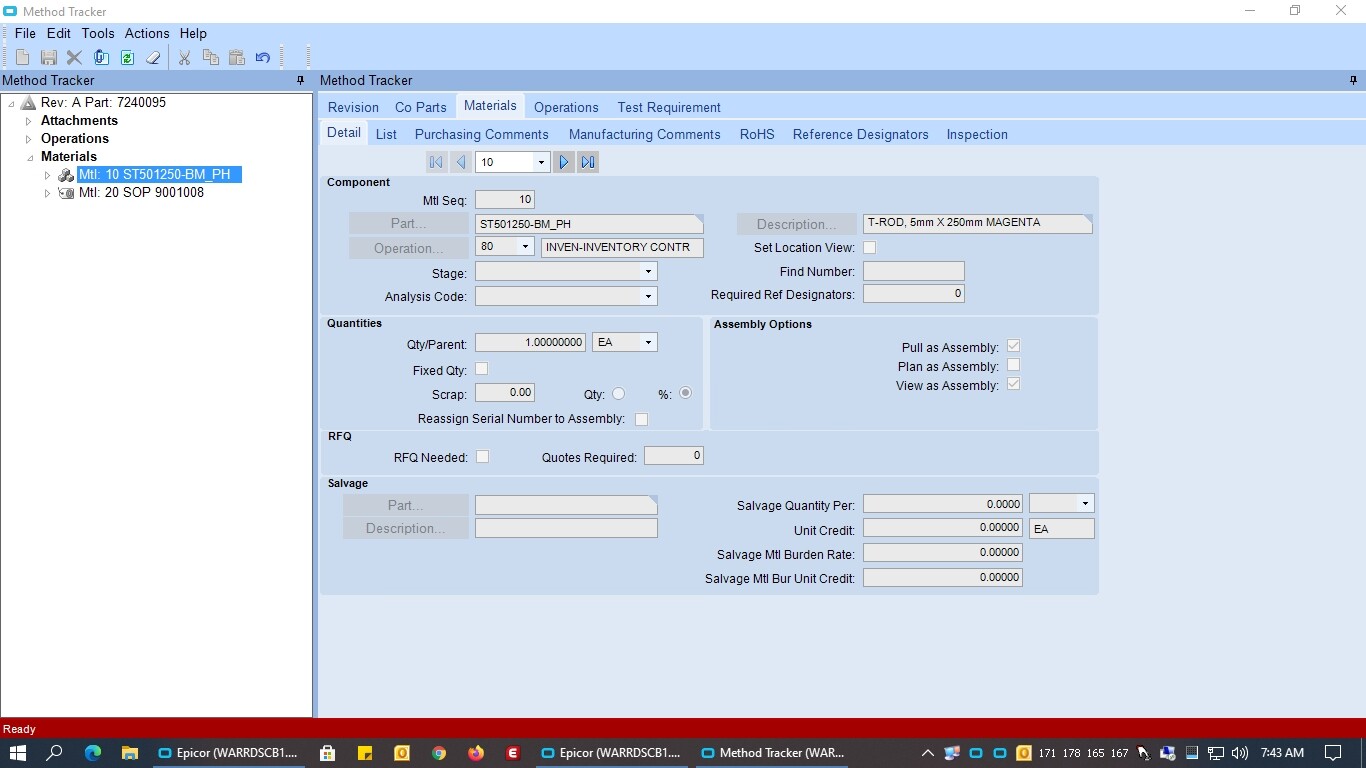Click the assembly icon of Mtl: 10

(x=66, y=175)
